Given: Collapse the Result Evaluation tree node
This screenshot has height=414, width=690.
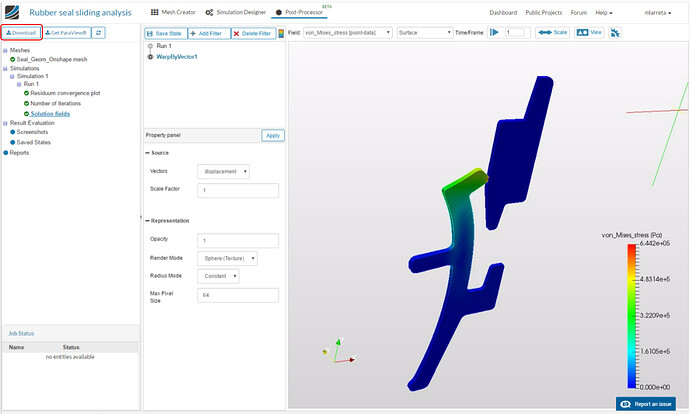Looking at the screenshot, I should tap(5, 123).
